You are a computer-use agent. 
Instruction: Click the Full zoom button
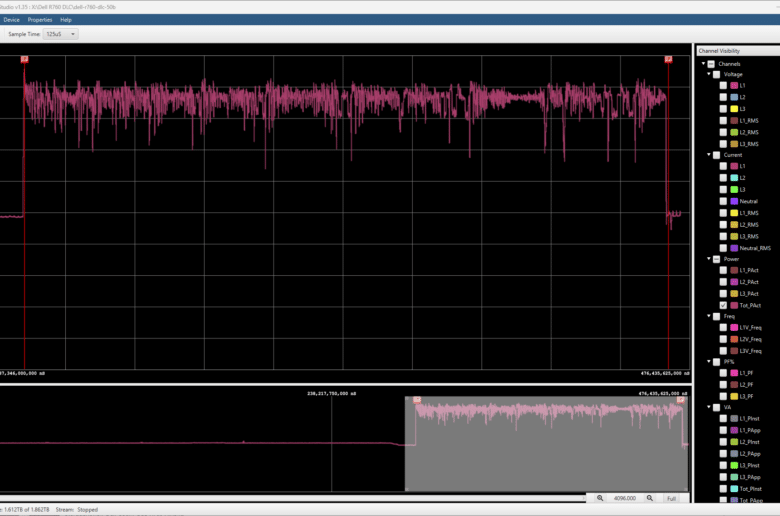[x=671, y=498]
